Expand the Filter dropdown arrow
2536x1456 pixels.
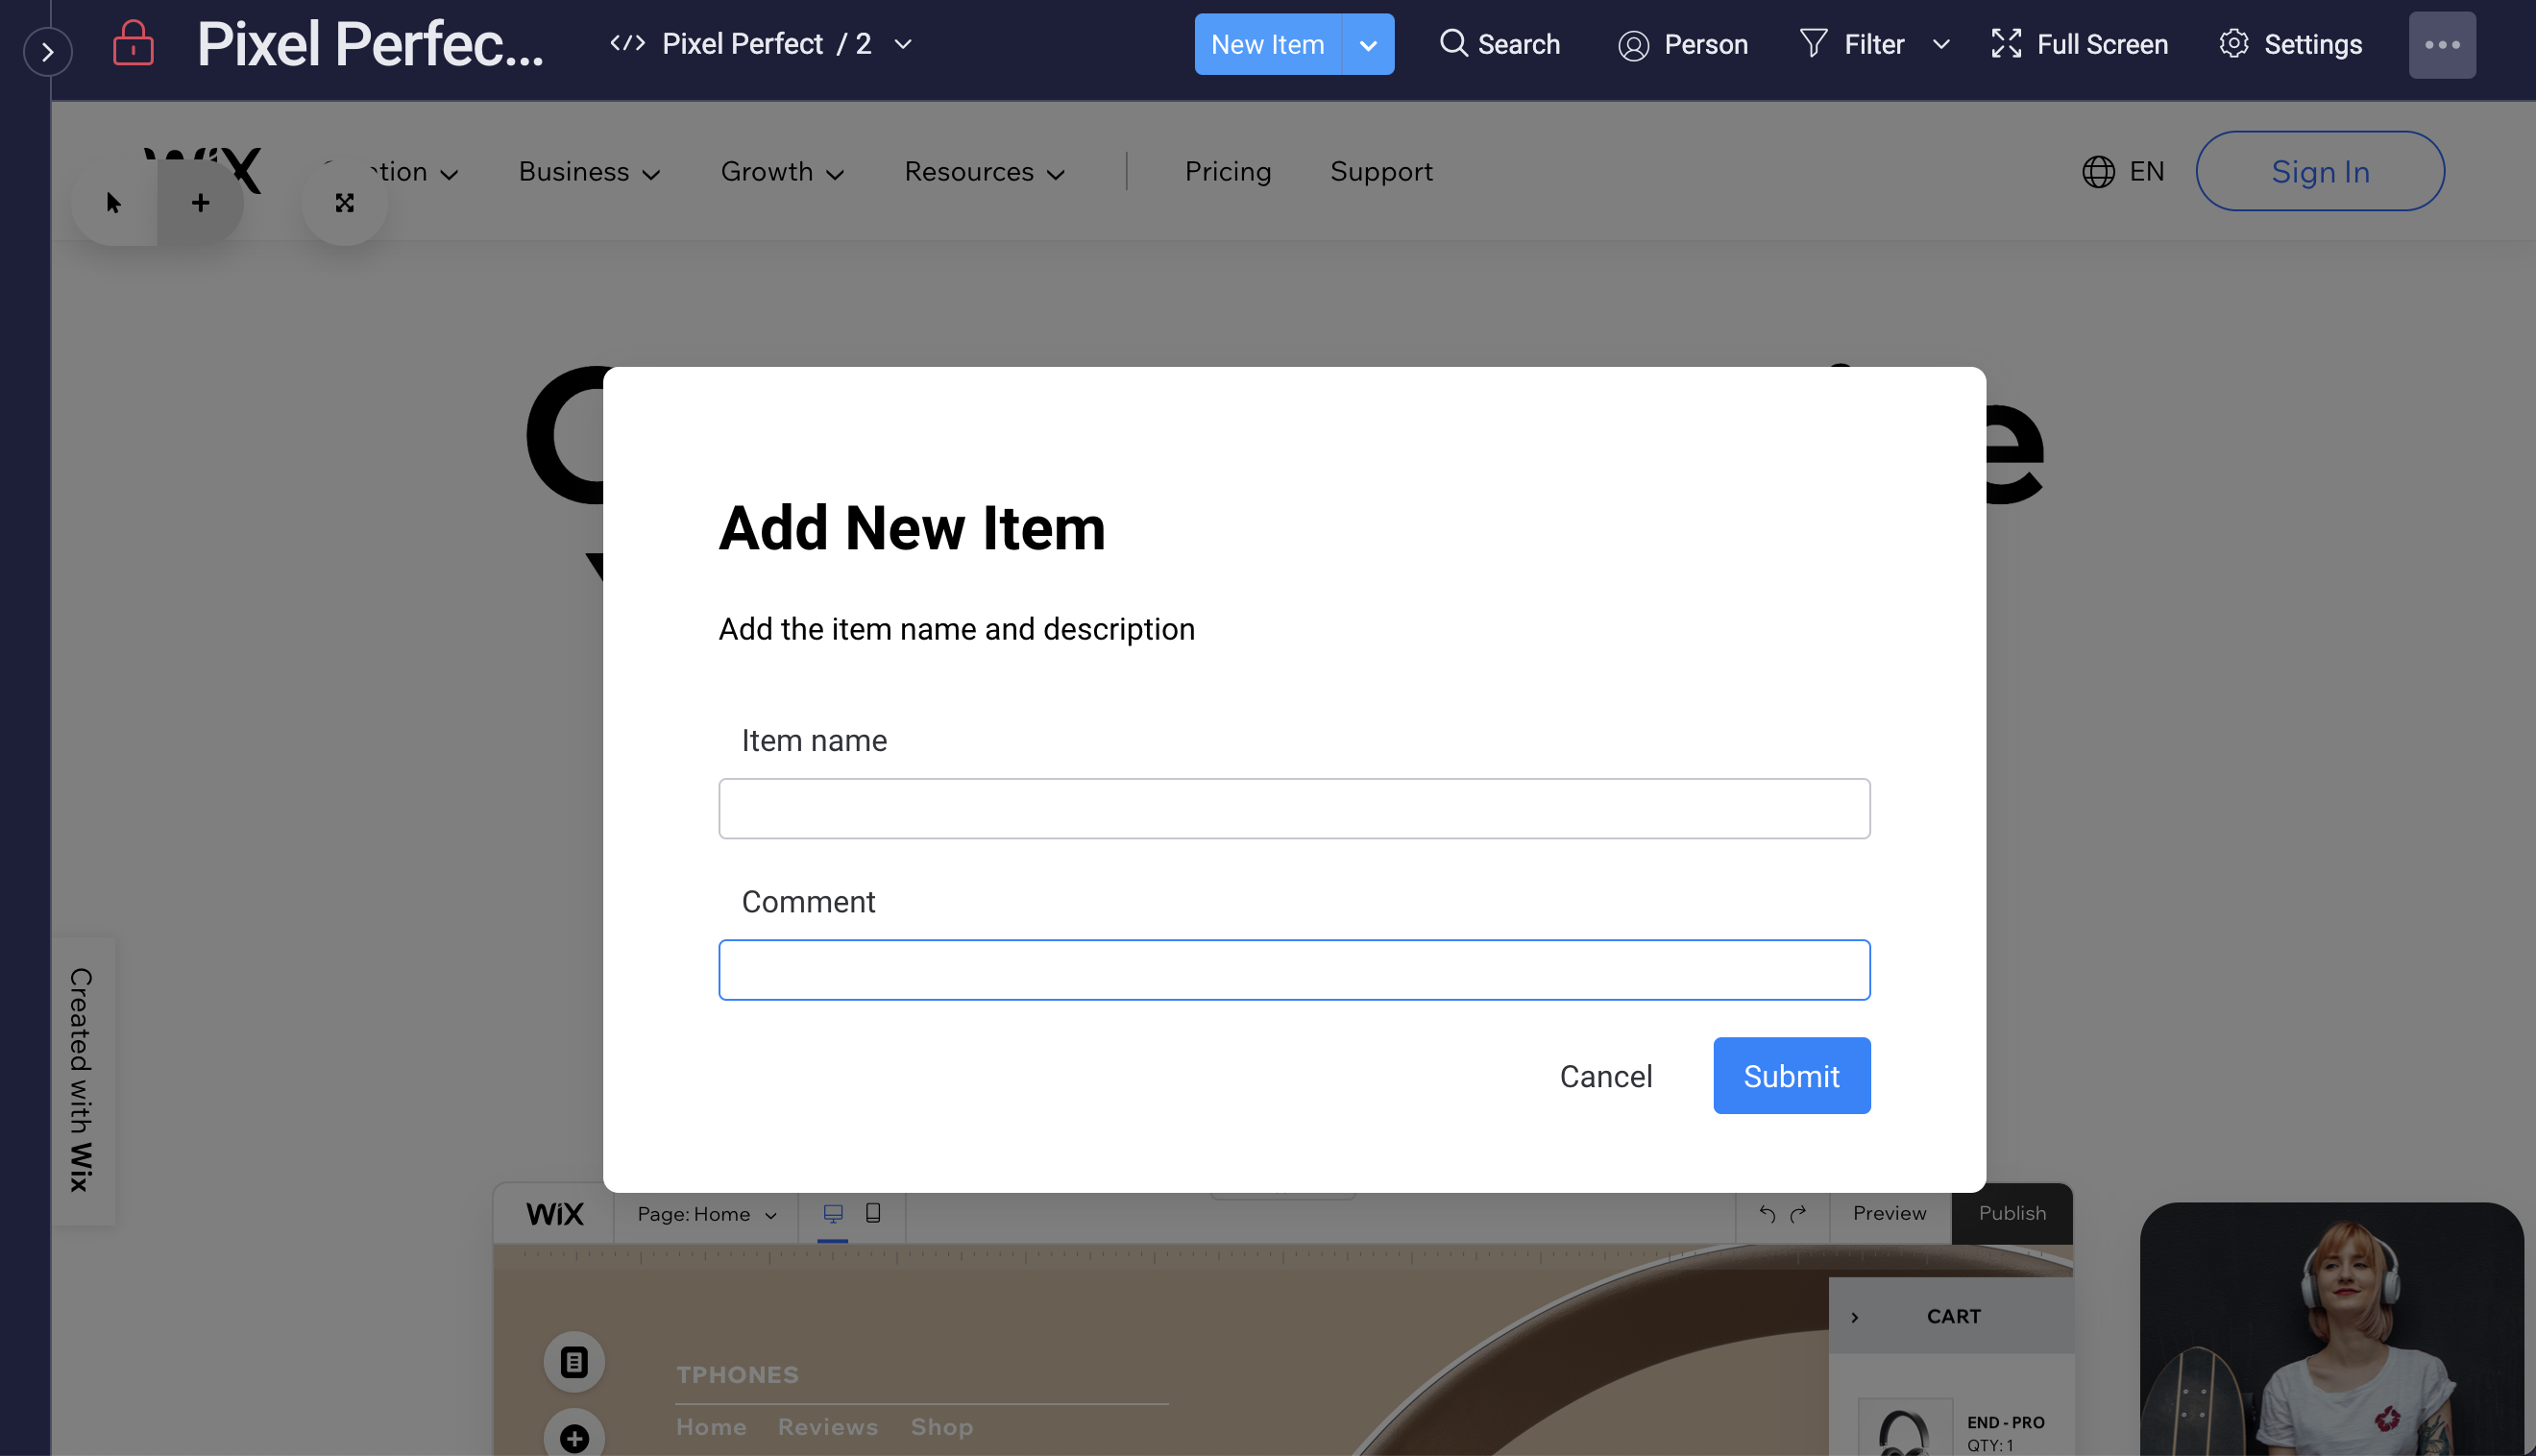coord(1941,44)
